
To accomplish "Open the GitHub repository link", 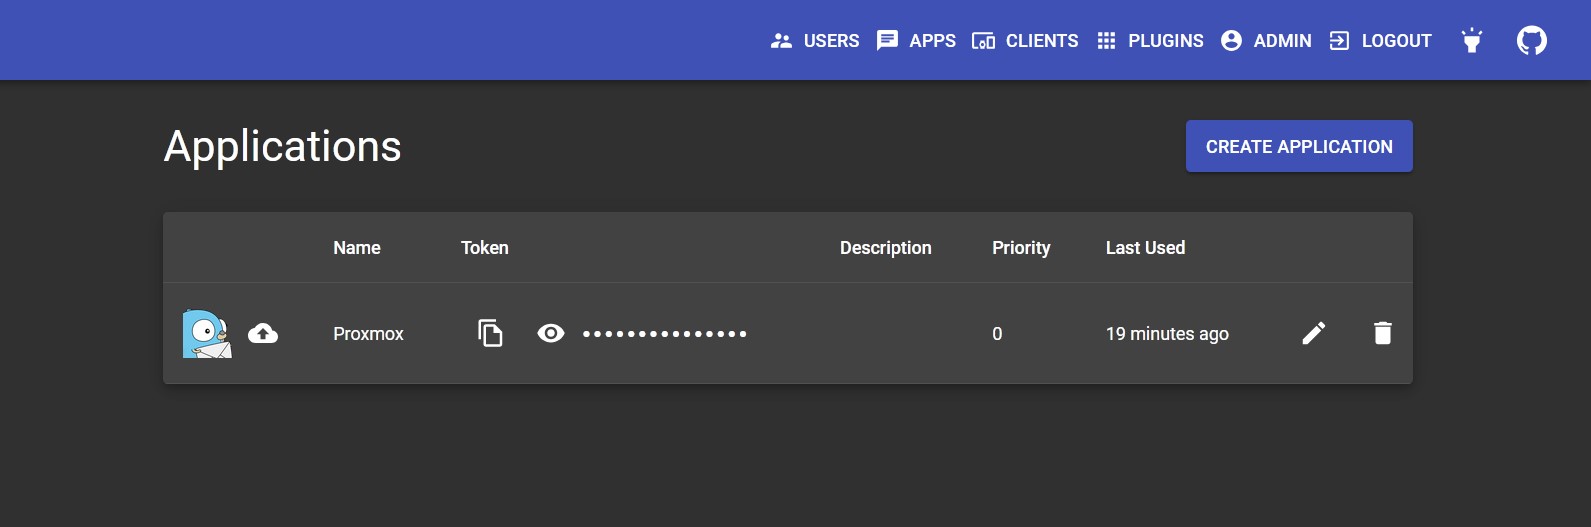I will 1532,40.
